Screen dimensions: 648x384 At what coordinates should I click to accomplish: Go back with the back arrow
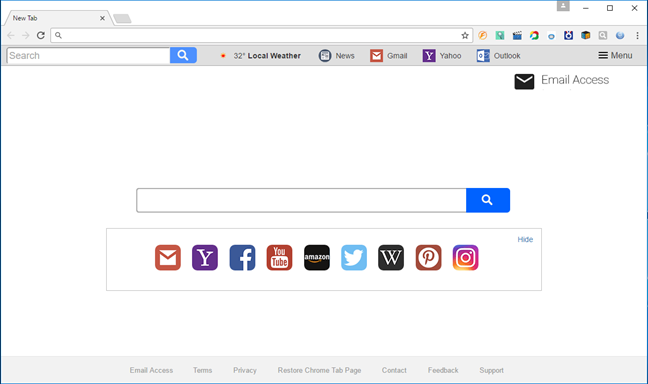point(11,36)
